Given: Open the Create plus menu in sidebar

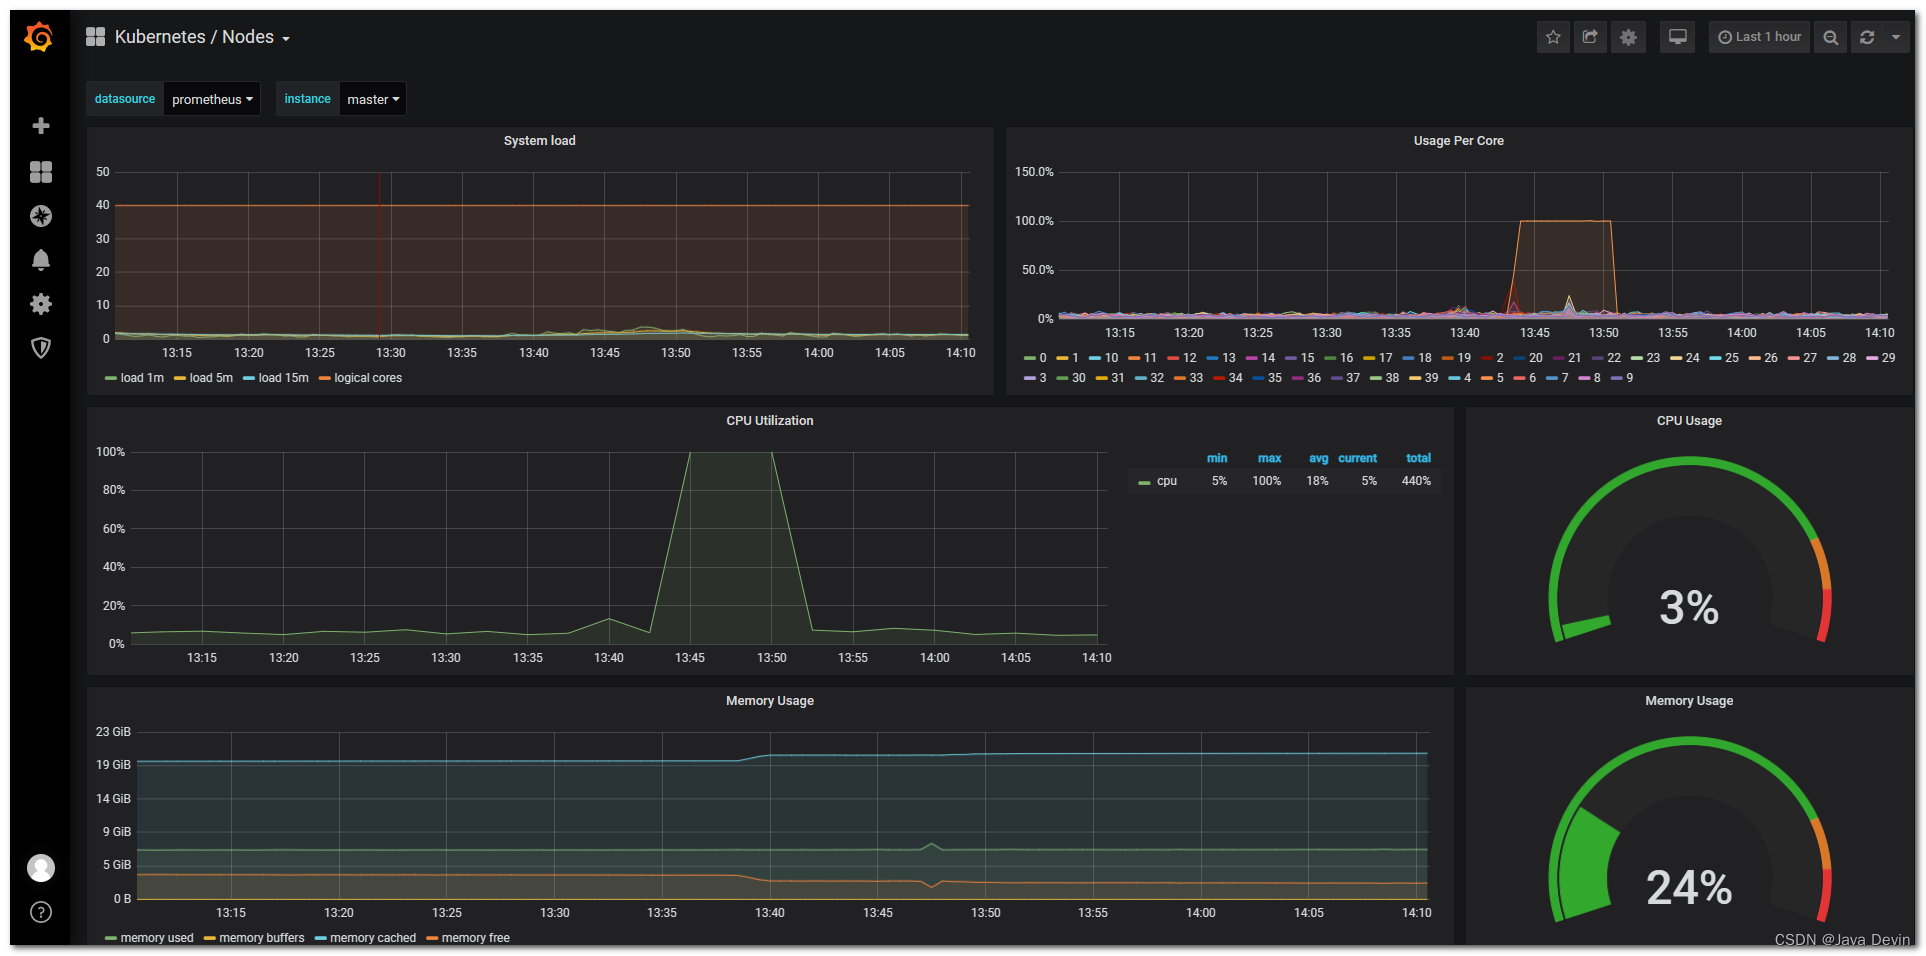Looking at the screenshot, I should (41, 126).
